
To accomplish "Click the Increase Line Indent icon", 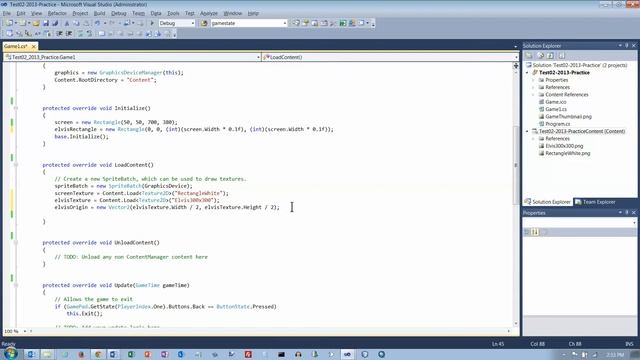I will 69,34.
